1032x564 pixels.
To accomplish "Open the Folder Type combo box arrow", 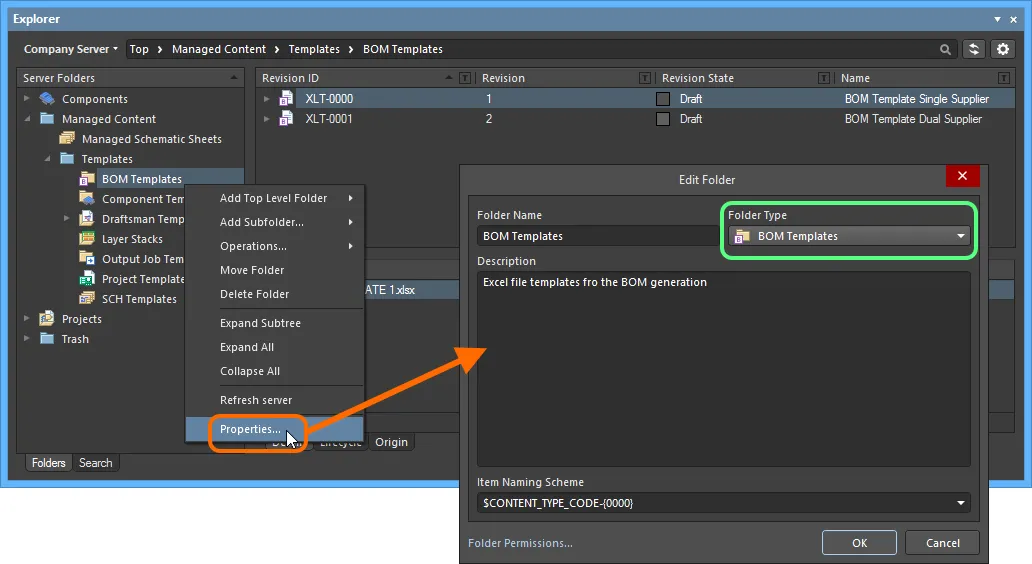I will [x=960, y=236].
